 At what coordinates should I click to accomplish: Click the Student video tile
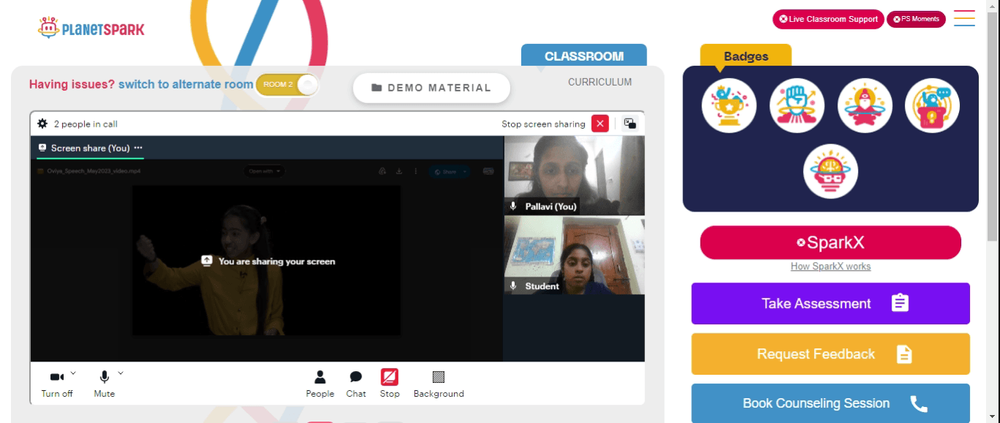[x=574, y=255]
